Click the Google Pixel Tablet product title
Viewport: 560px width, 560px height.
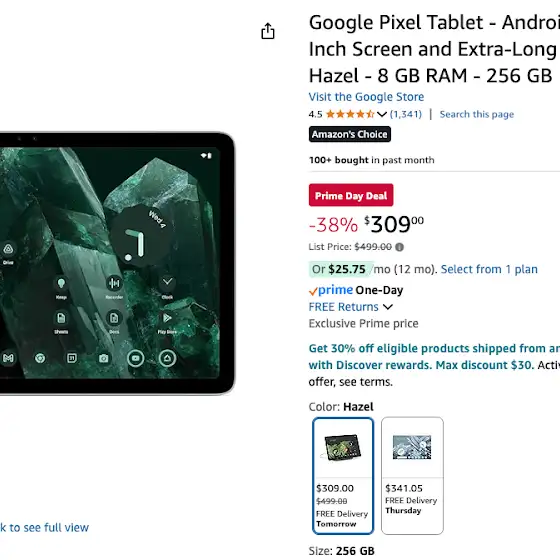(434, 49)
